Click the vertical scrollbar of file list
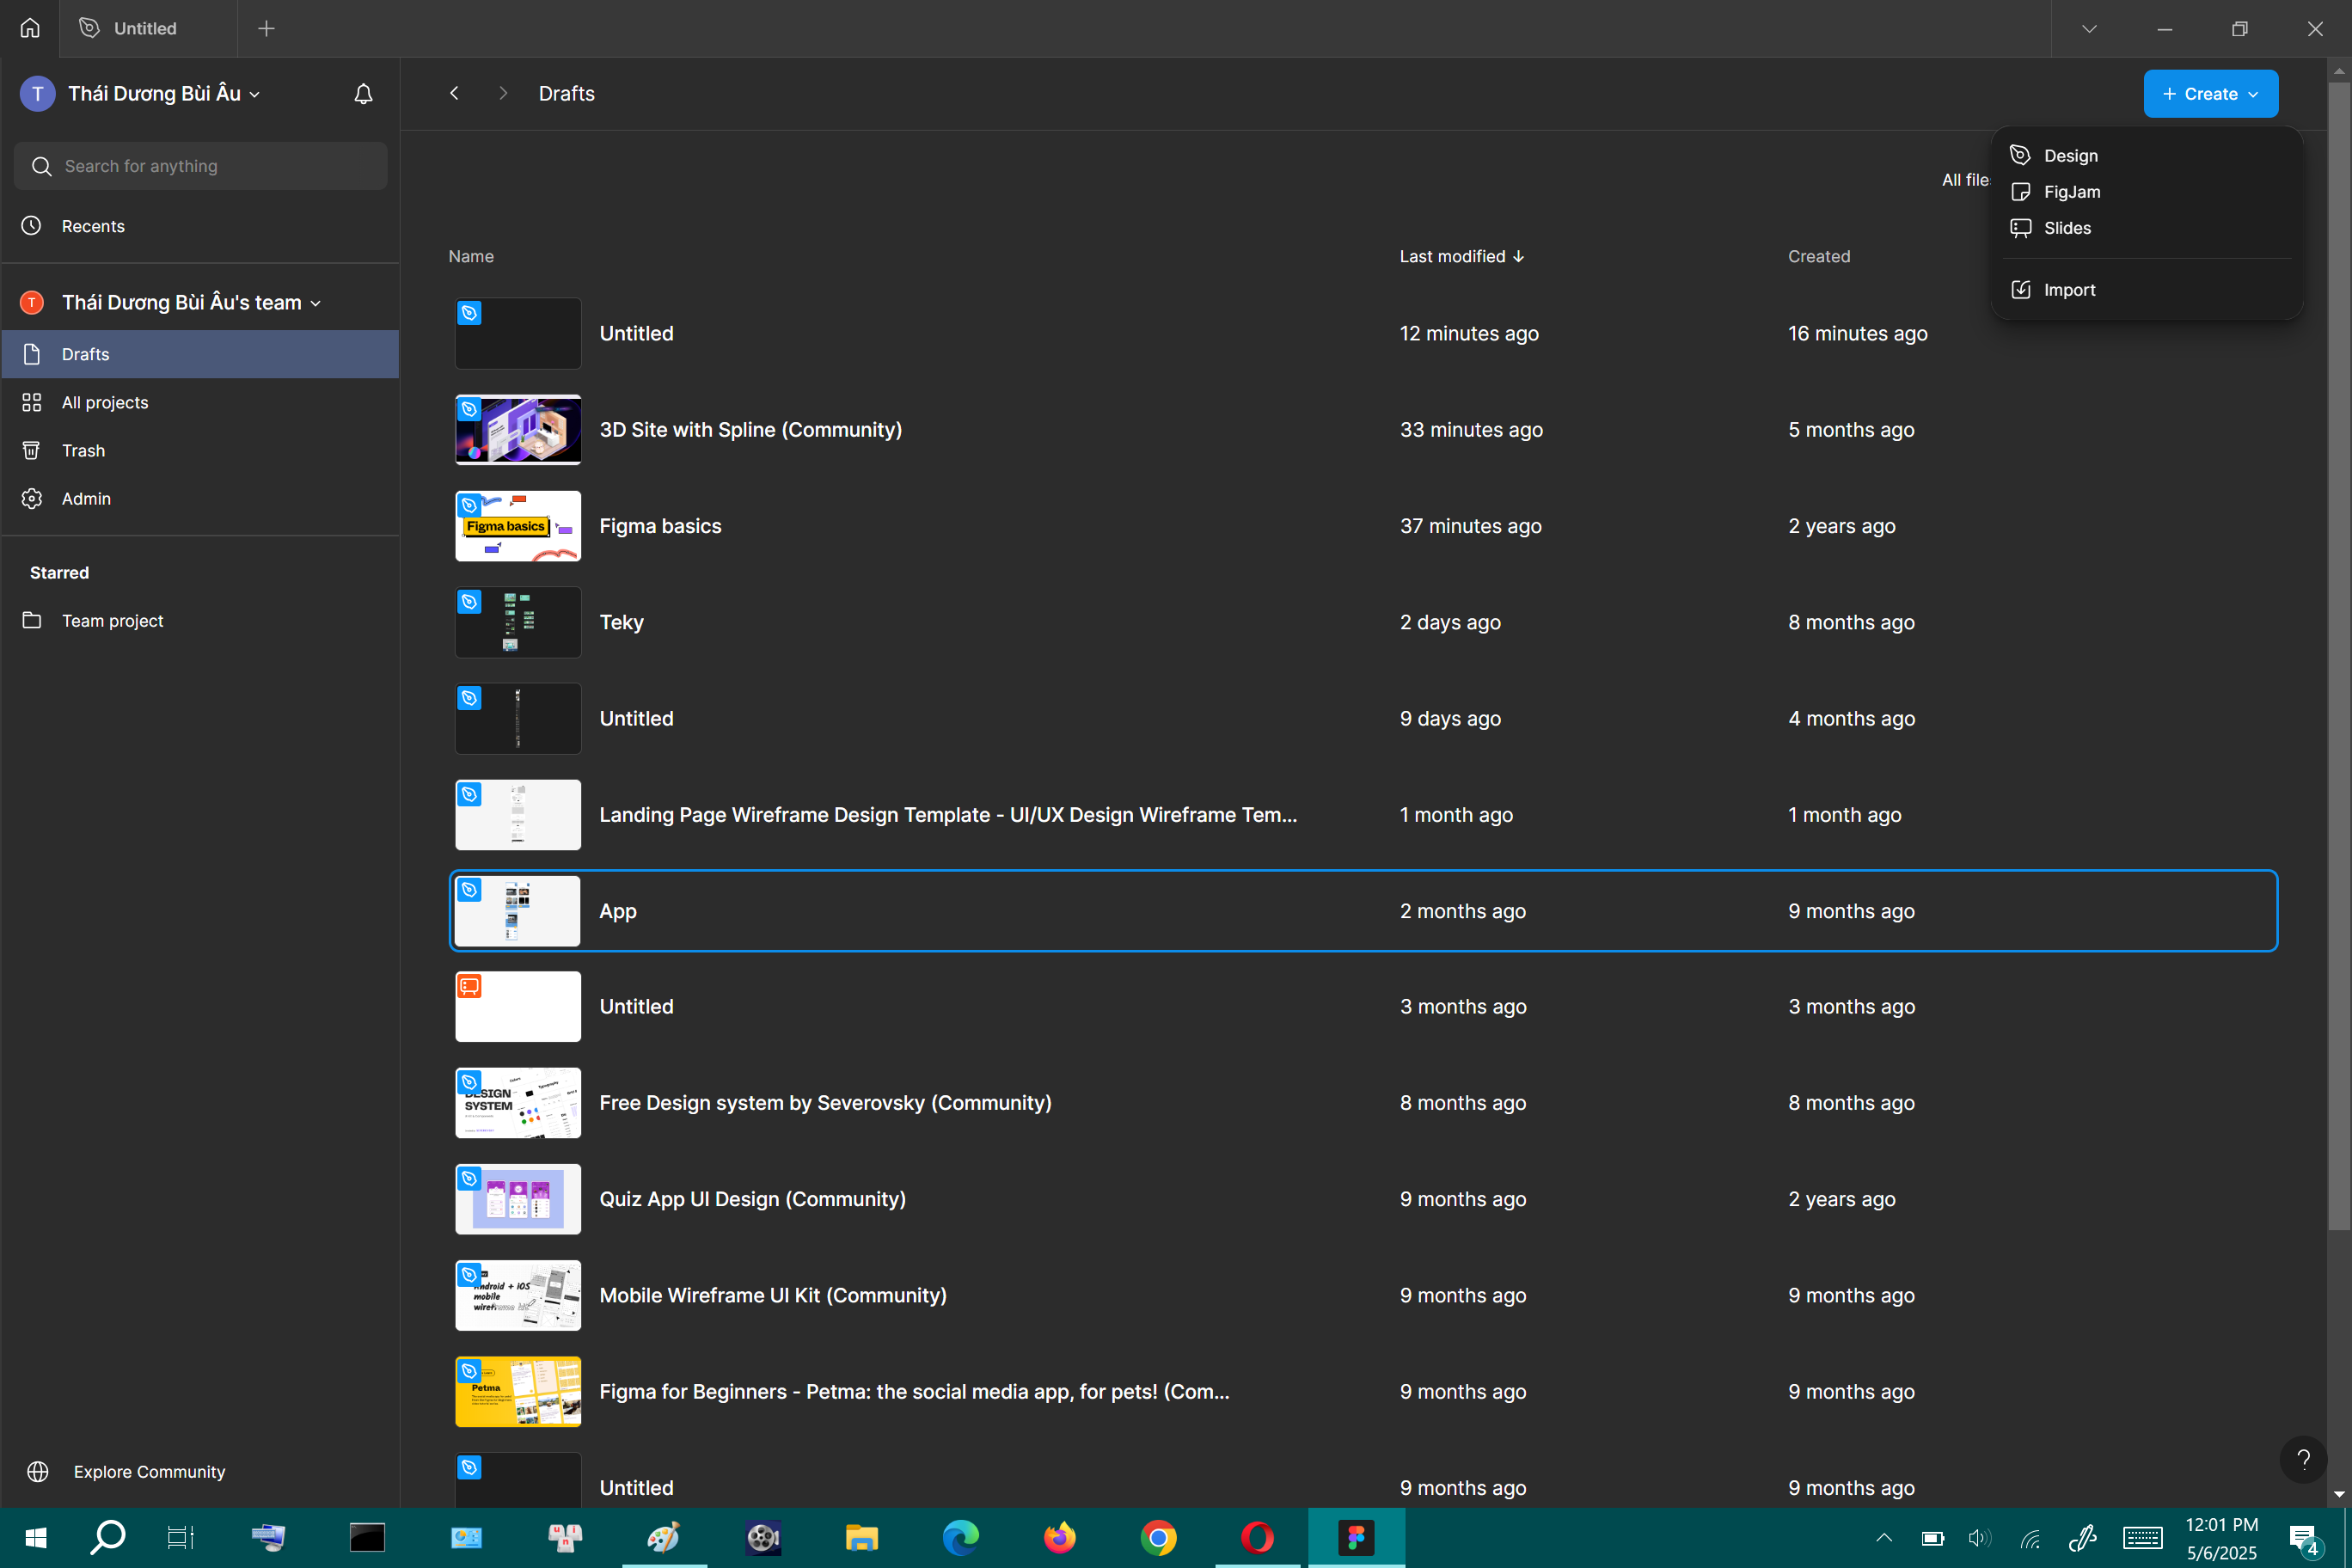 (x=2338, y=655)
